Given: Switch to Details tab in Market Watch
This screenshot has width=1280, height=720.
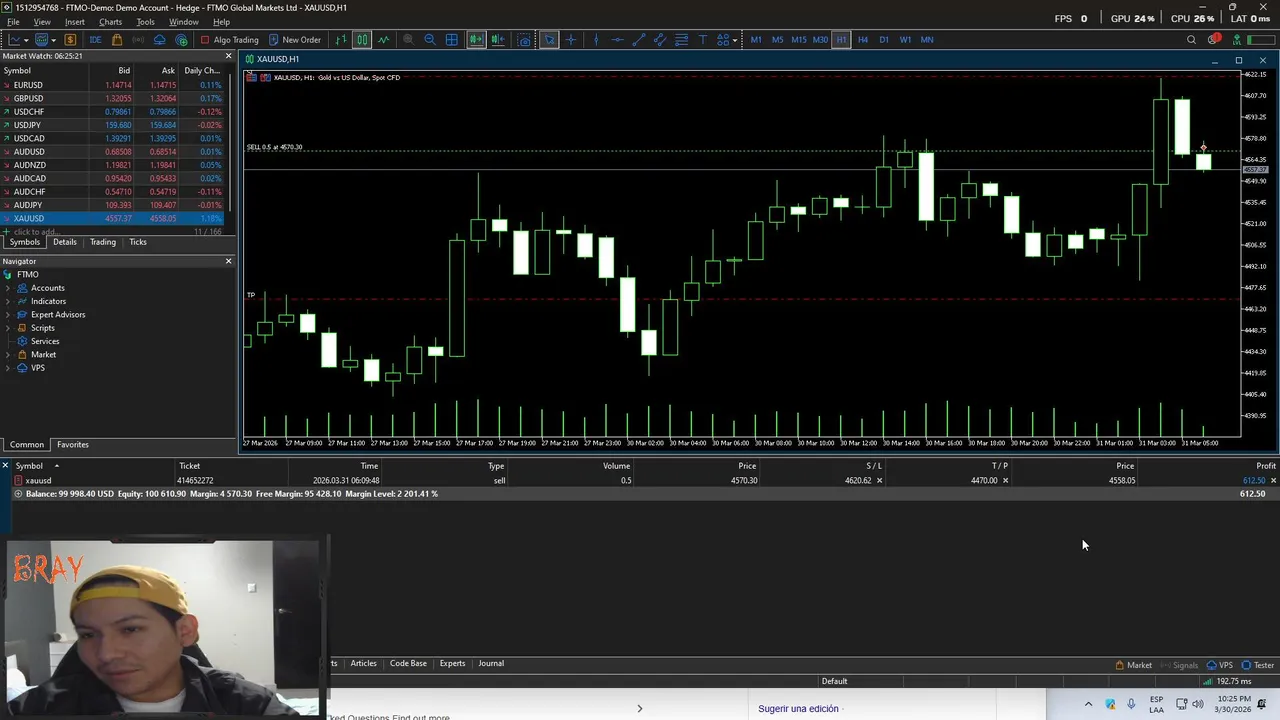Looking at the screenshot, I should coord(65,242).
